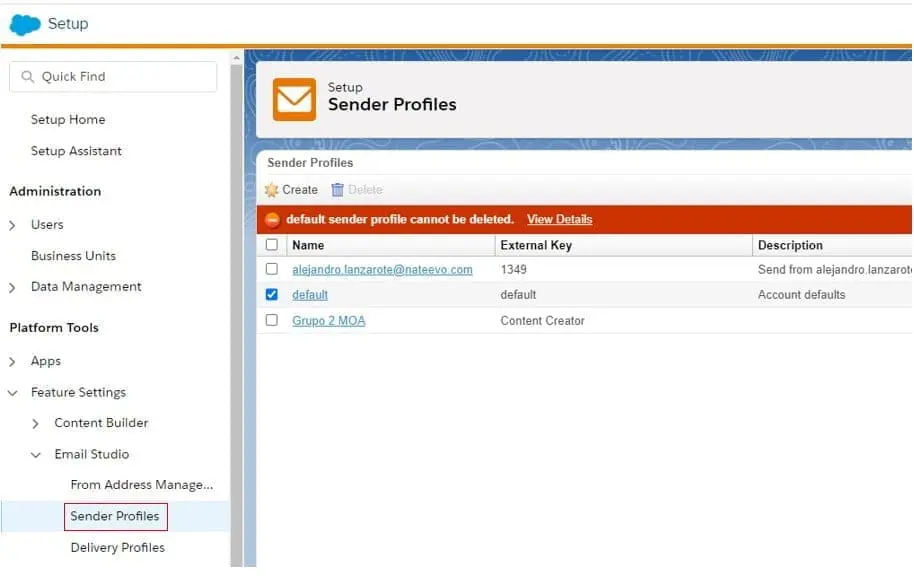Expand the Data Management section
The width and height of the screenshot is (914, 577).
point(13,287)
